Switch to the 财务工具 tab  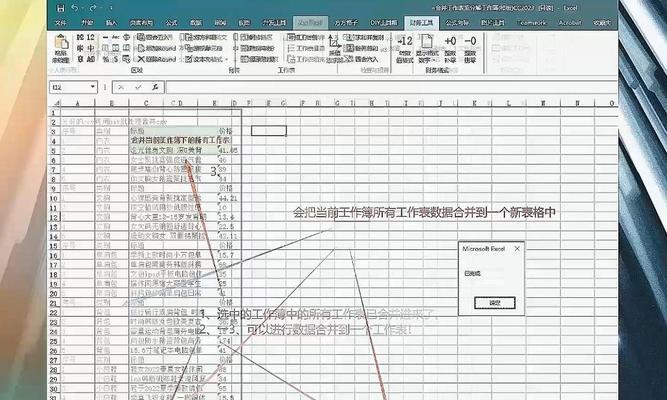(x=421, y=23)
